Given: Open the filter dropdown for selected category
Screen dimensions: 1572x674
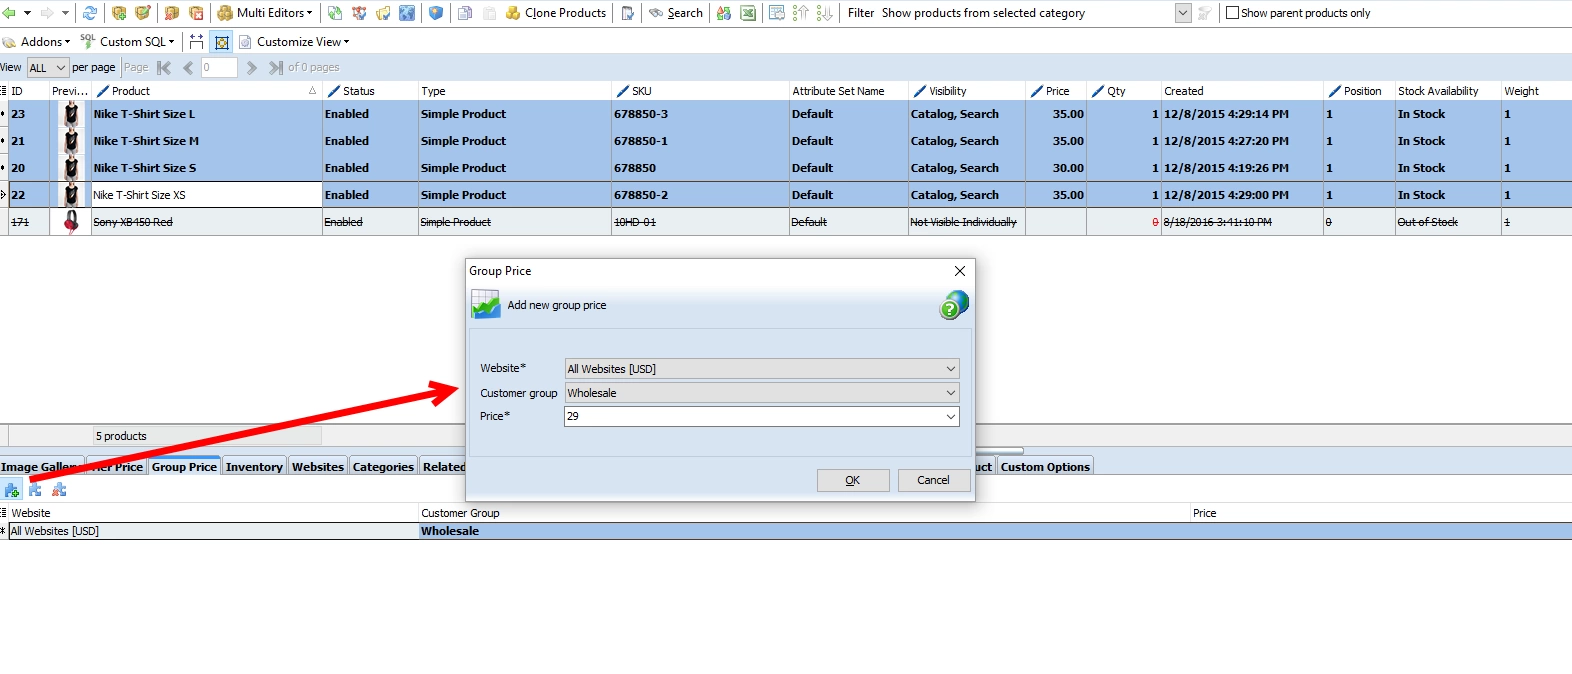Looking at the screenshot, I should (1183, 13).
